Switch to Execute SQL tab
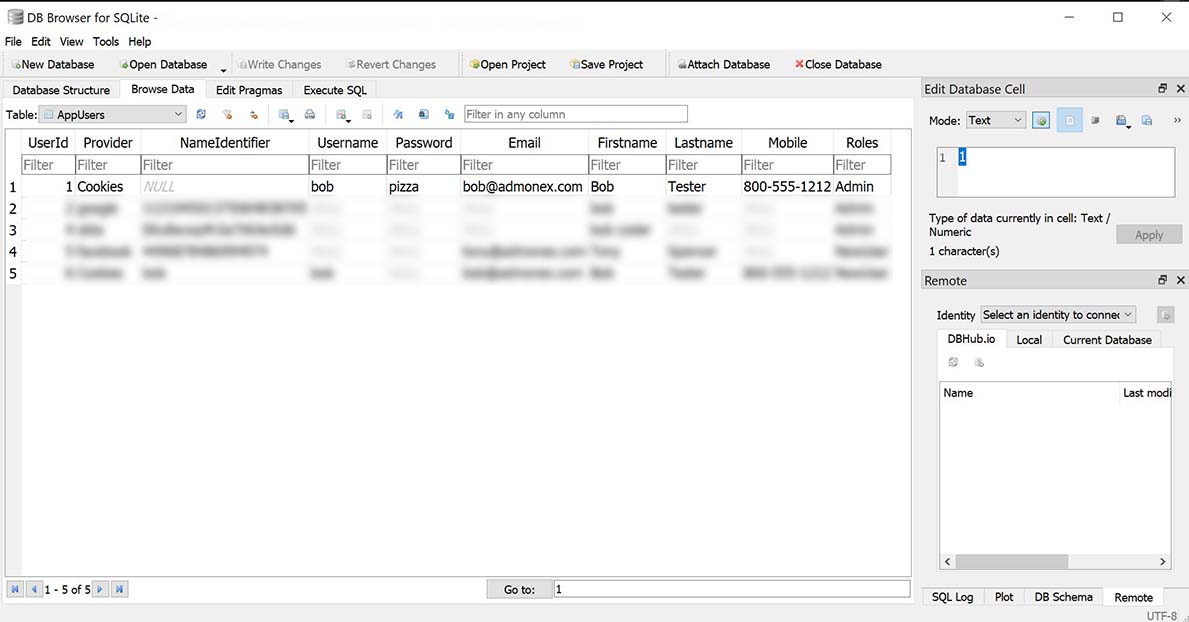 coord(335,90)
